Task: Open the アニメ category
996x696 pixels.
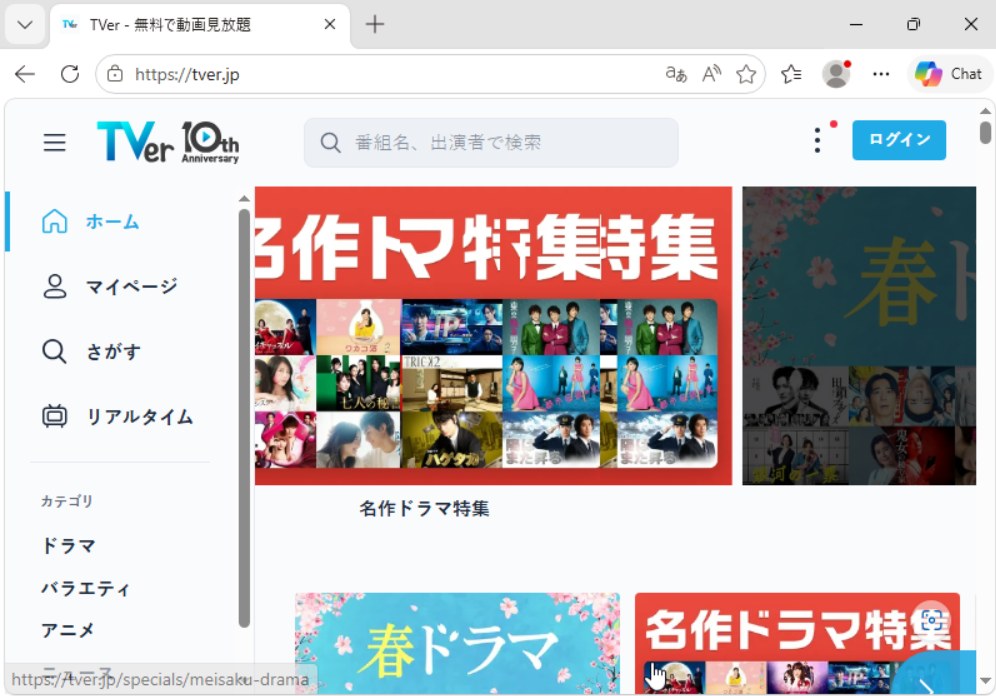Action: pos(68,630)
